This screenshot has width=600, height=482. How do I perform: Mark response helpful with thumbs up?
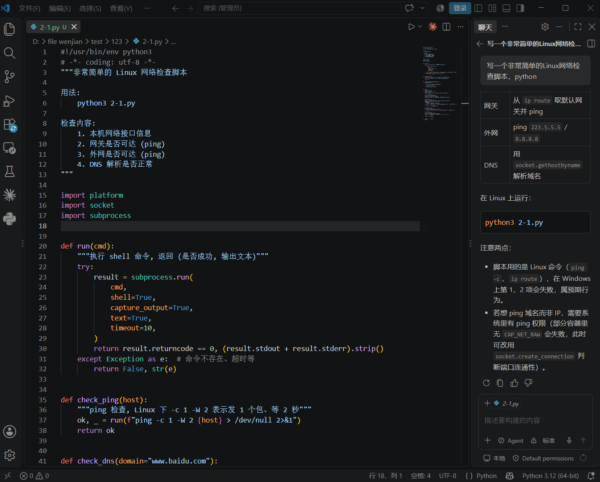[514, 383]
